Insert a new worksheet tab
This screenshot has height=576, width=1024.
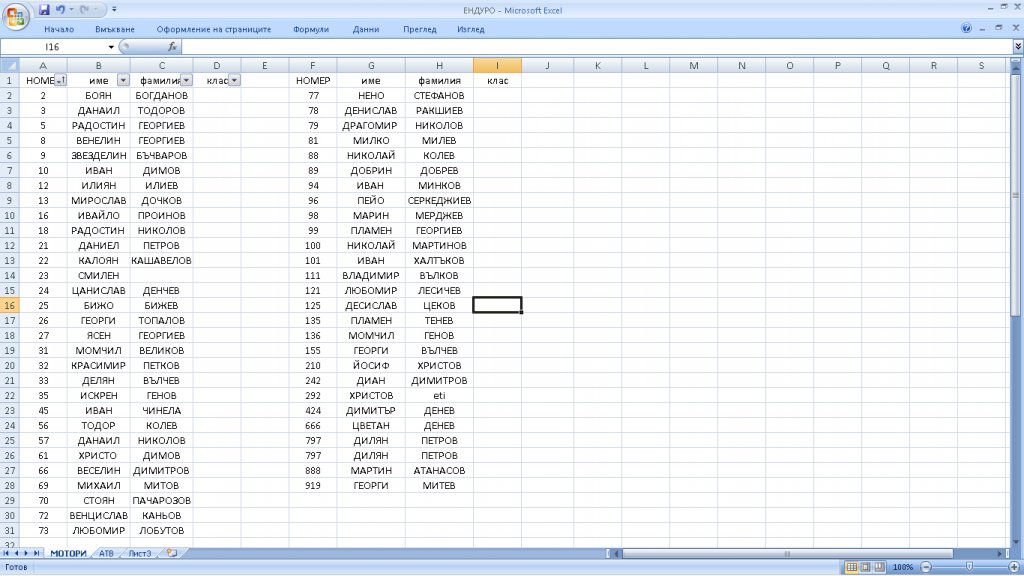point(171,552)
